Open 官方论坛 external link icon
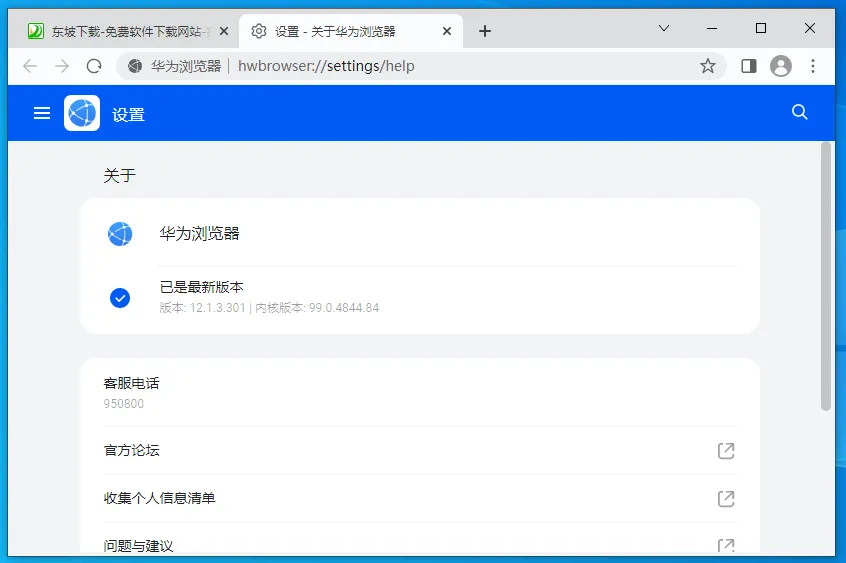846x563 pixels. [726, 451]
